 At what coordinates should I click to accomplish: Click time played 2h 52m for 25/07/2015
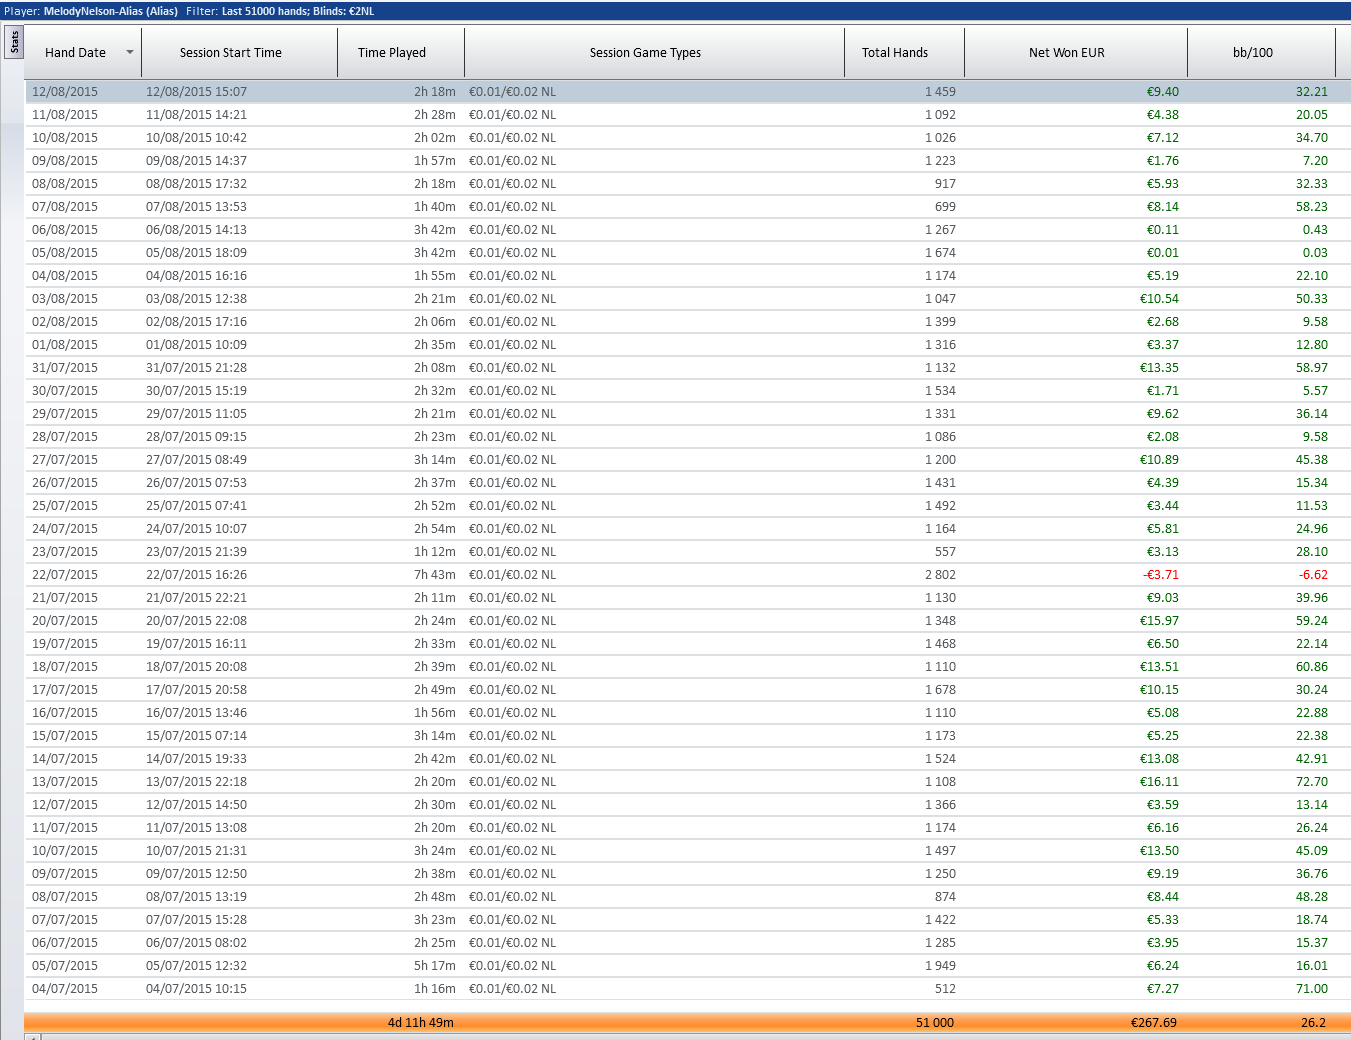(435, 506)
